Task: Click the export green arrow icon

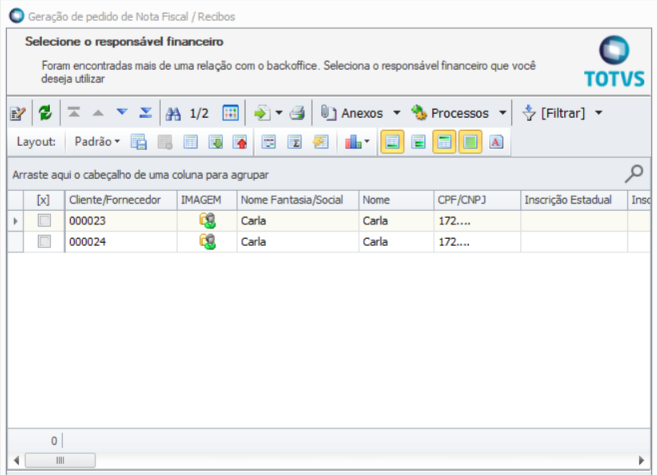Action: click(x=262, y=113)
